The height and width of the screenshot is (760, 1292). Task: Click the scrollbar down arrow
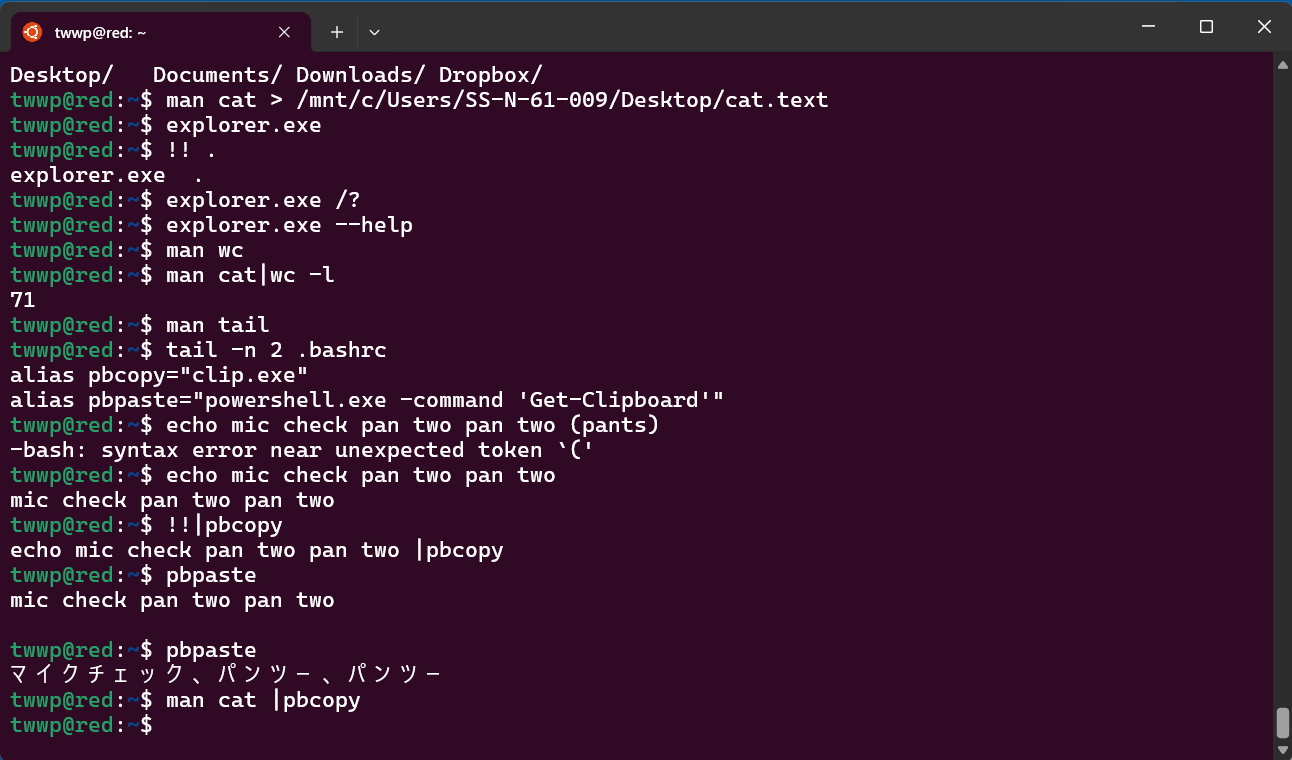1283,749
